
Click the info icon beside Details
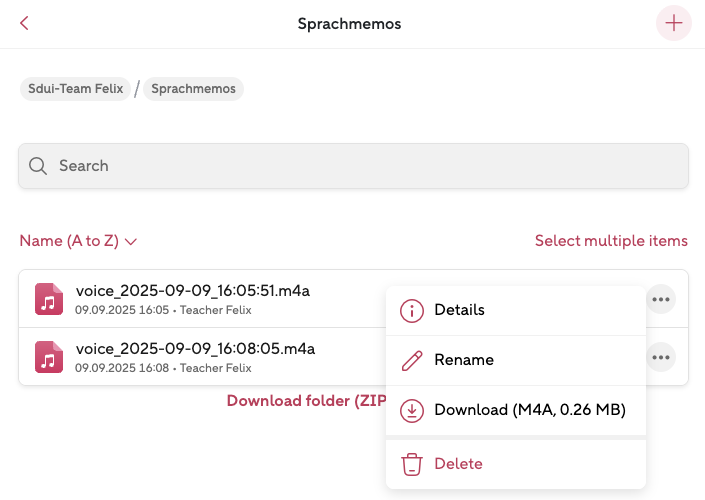pyautogui.click(x=411, y=310)
